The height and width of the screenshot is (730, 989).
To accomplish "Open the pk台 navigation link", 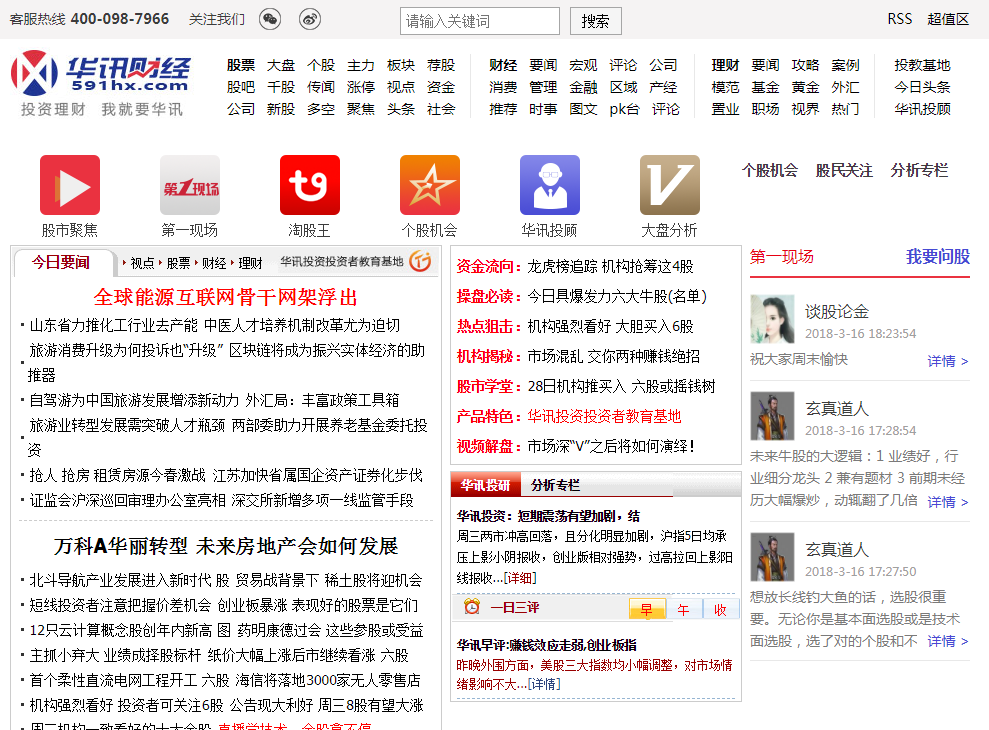I will pos(624,109).
